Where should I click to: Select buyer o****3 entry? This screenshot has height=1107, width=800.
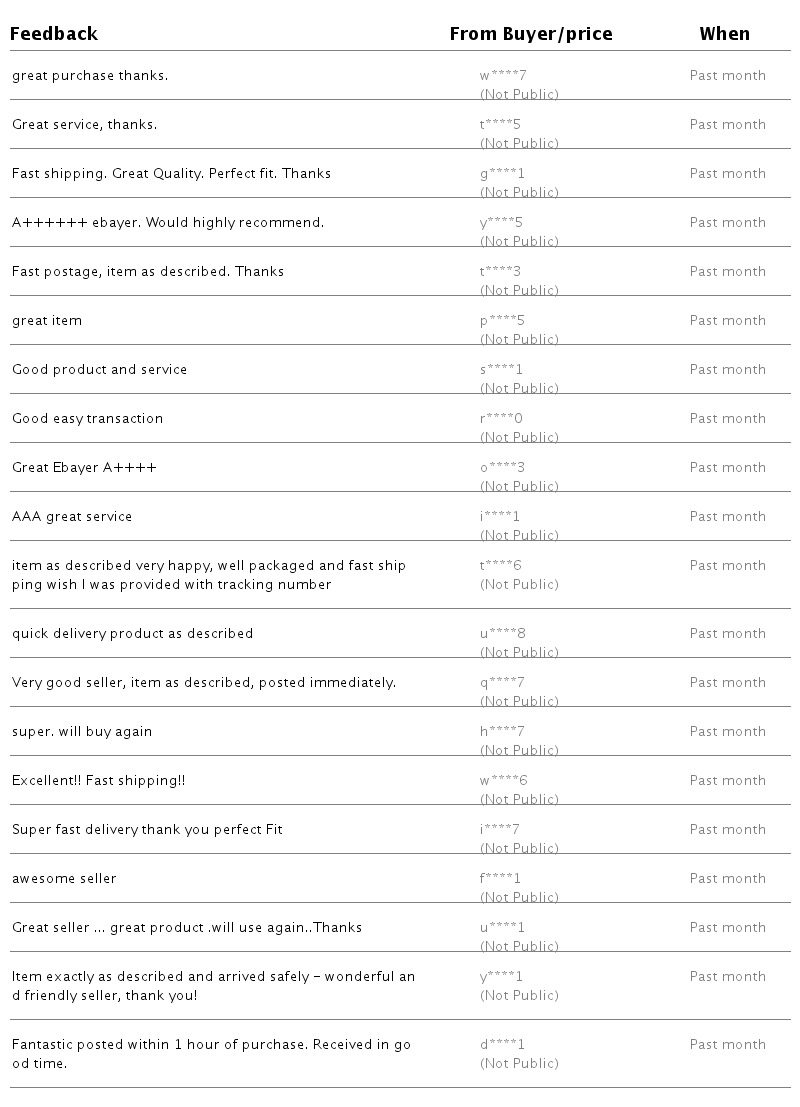click(x=501, y=468)
